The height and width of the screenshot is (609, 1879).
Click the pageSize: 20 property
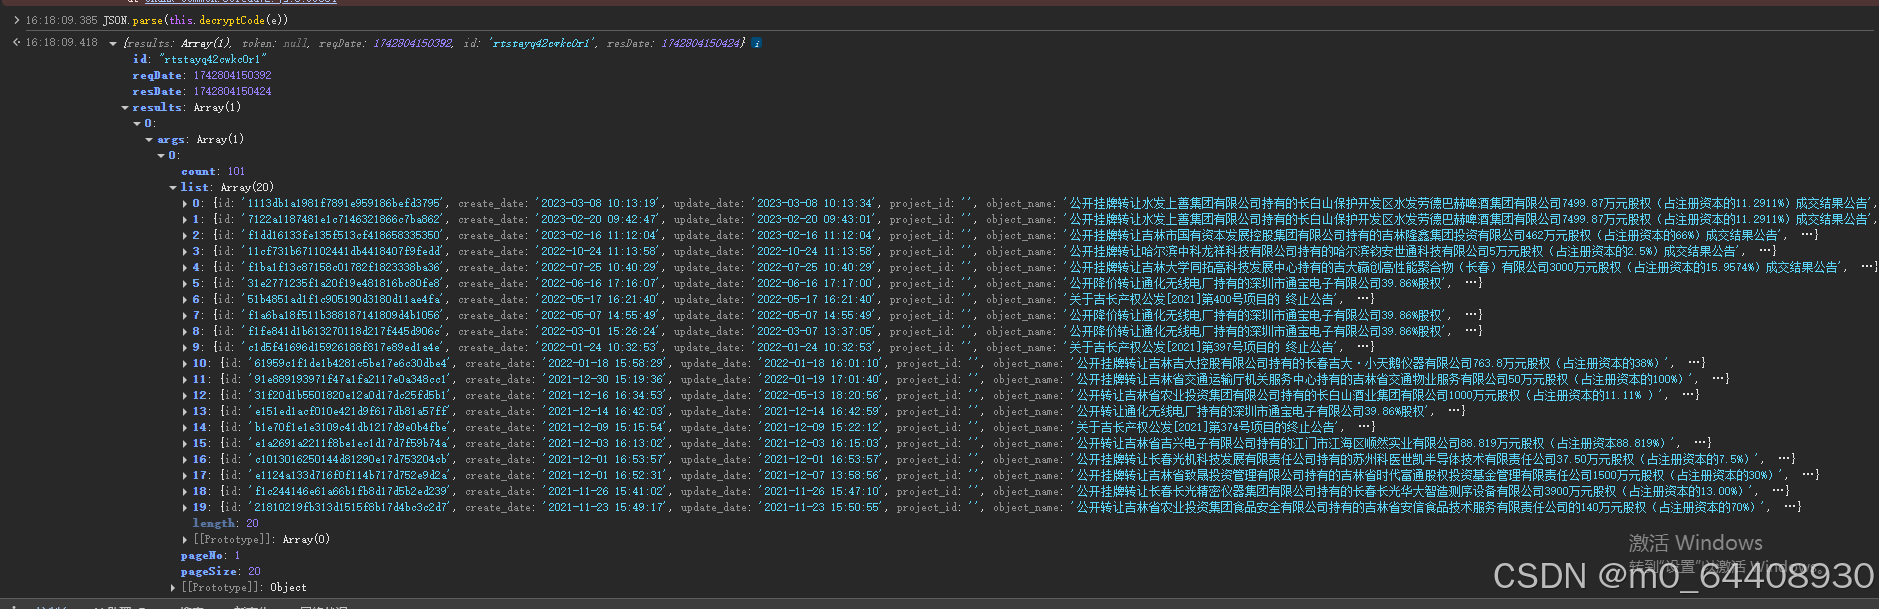[x=221, y=572]
